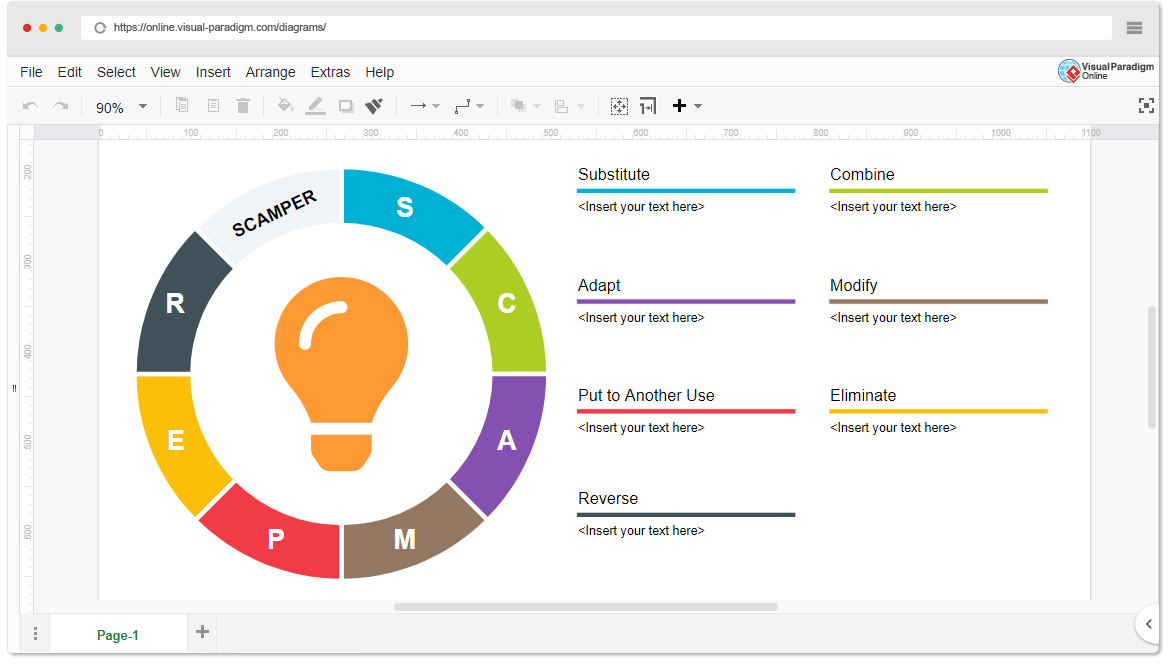
Task: Click the Actual size 1:1 icon
Action: tap(648, 106)
